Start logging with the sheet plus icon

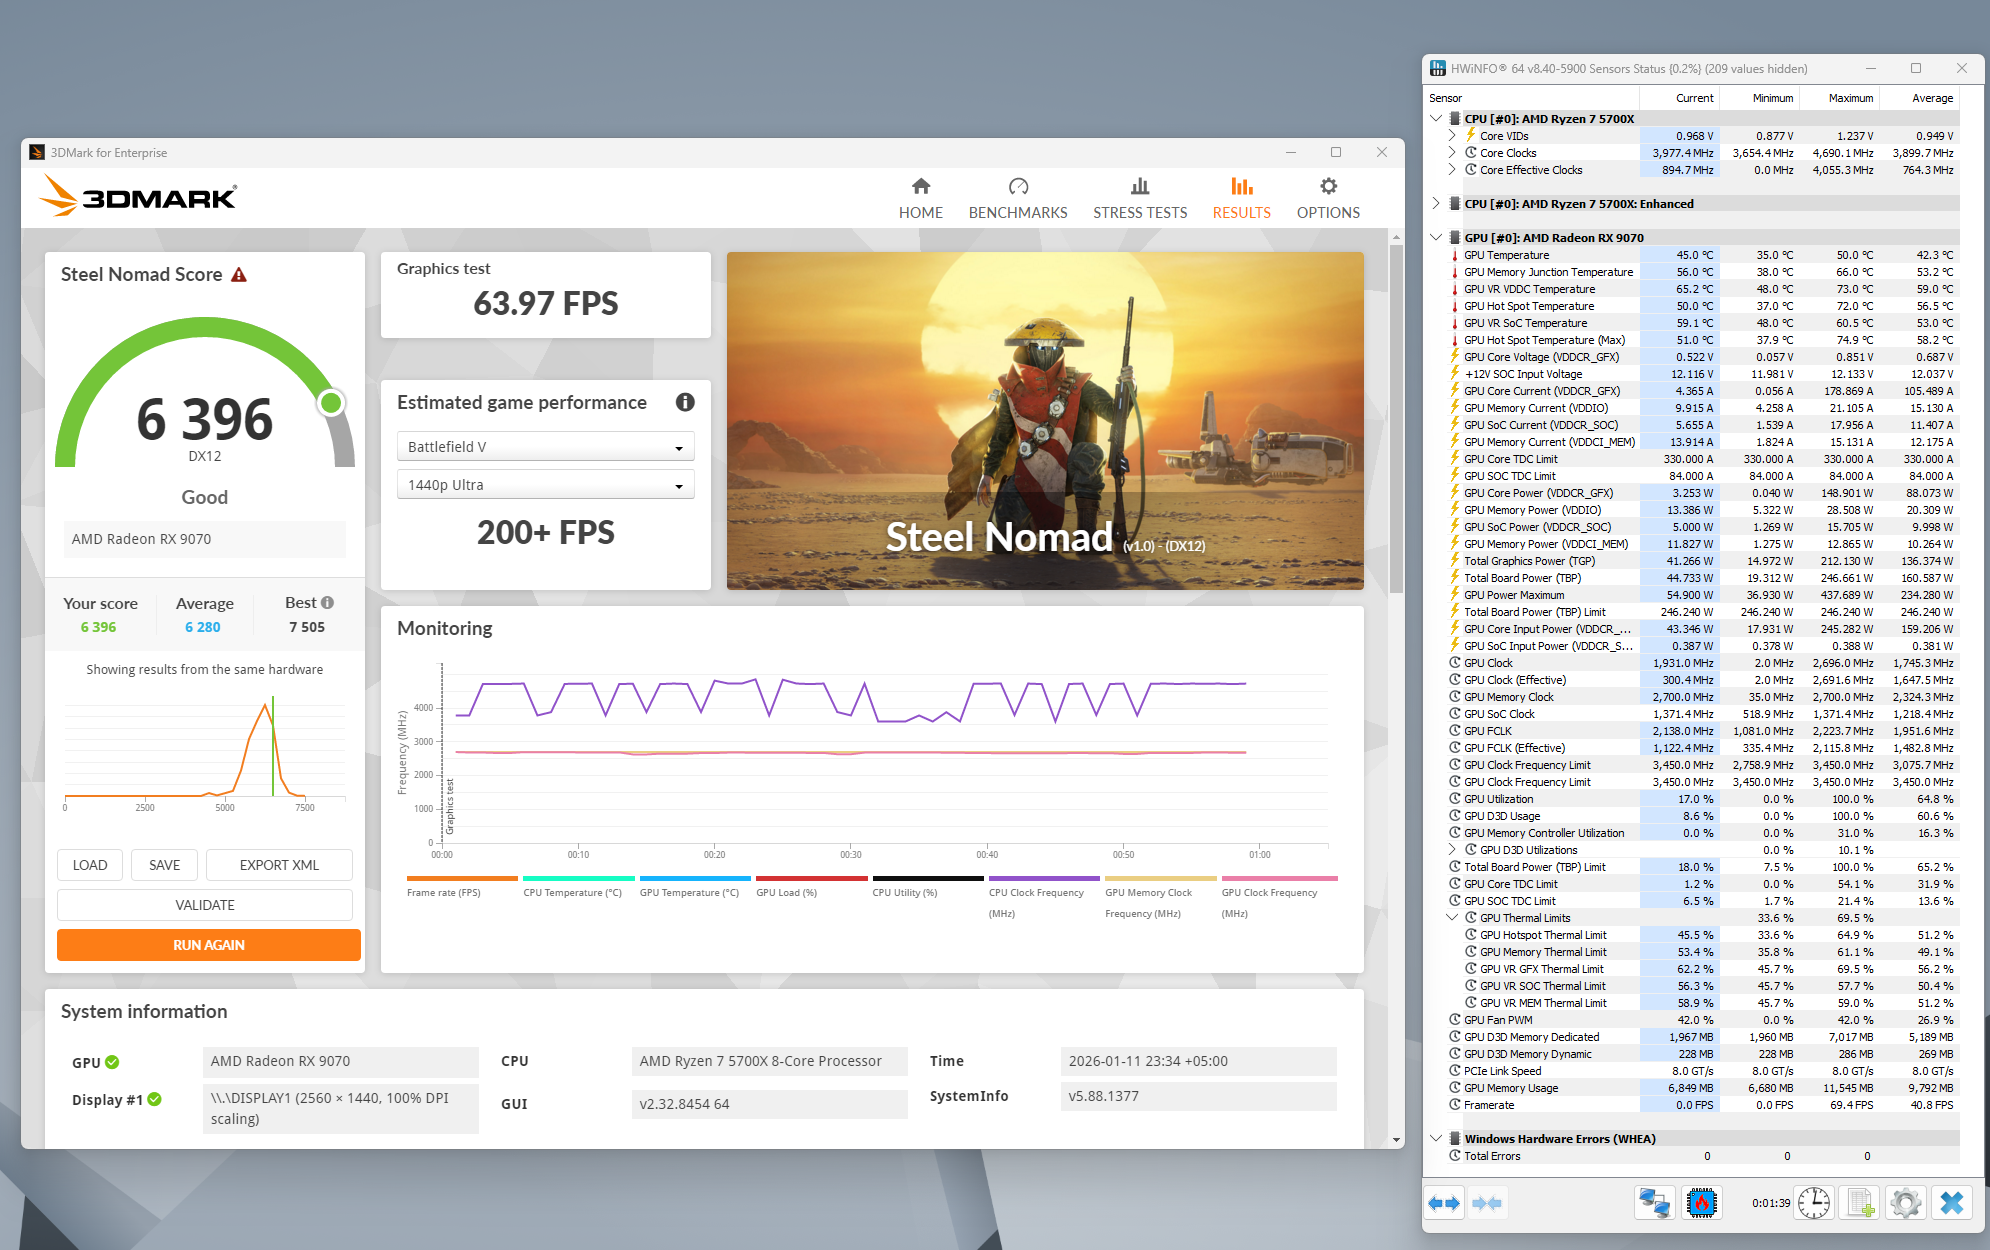[x=1859, y=1203]
